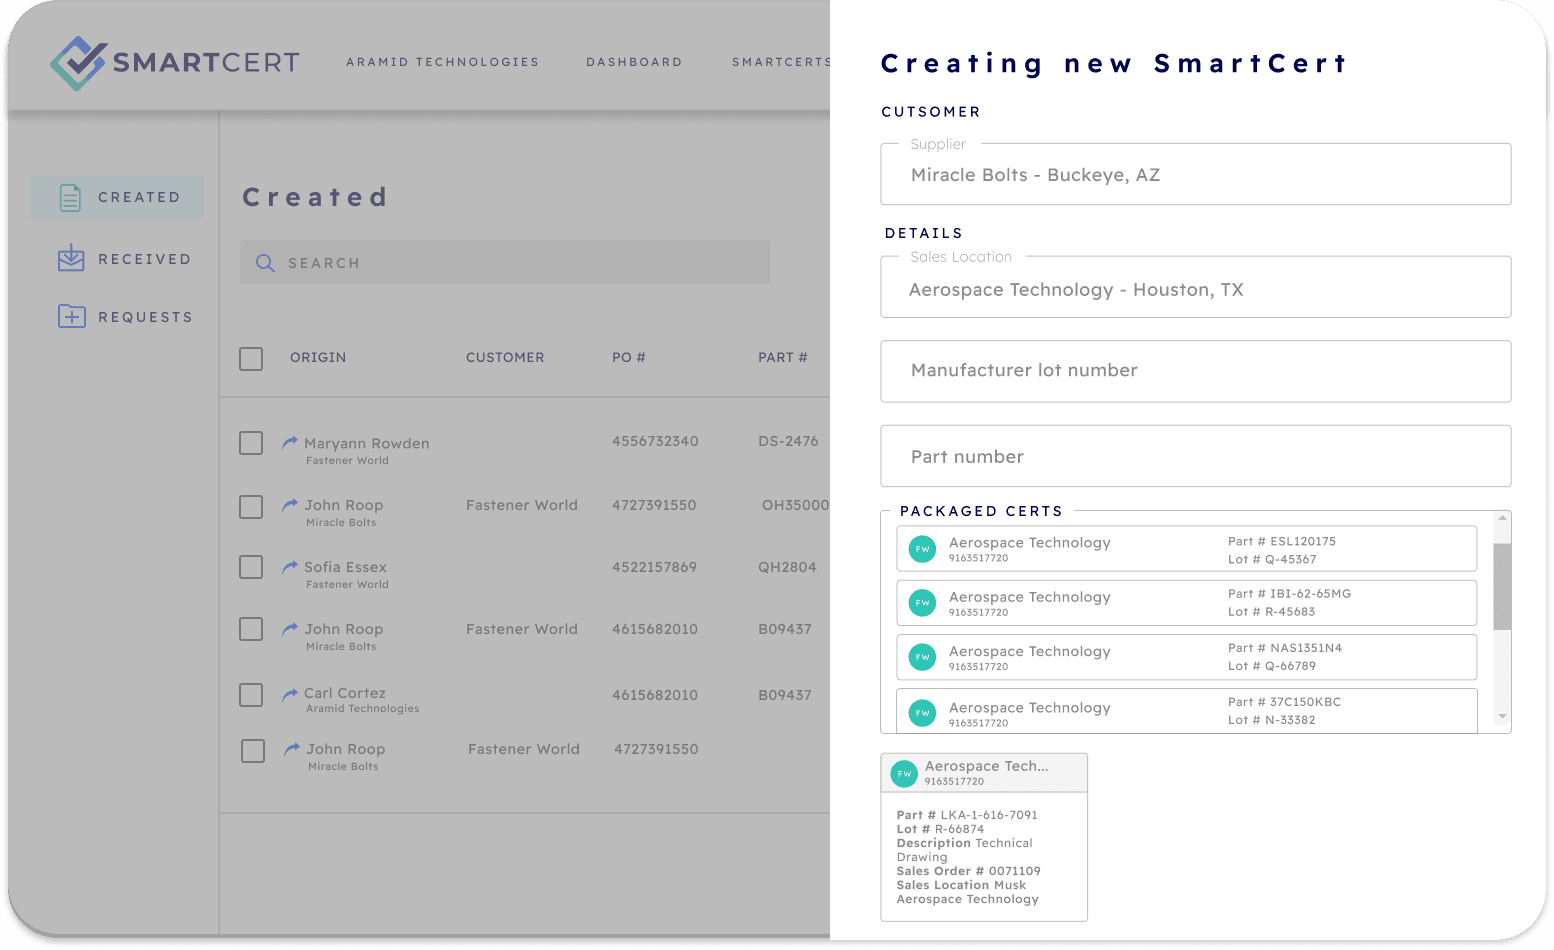1554x950 pixels.
Task: Select the header checkbox to select all rows
Action: (x=251, y=358)
